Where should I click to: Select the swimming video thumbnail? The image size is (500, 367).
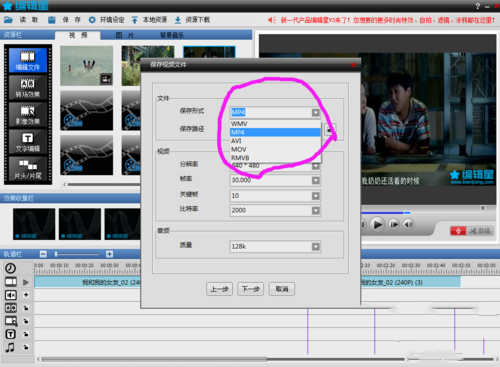[87, 66]
